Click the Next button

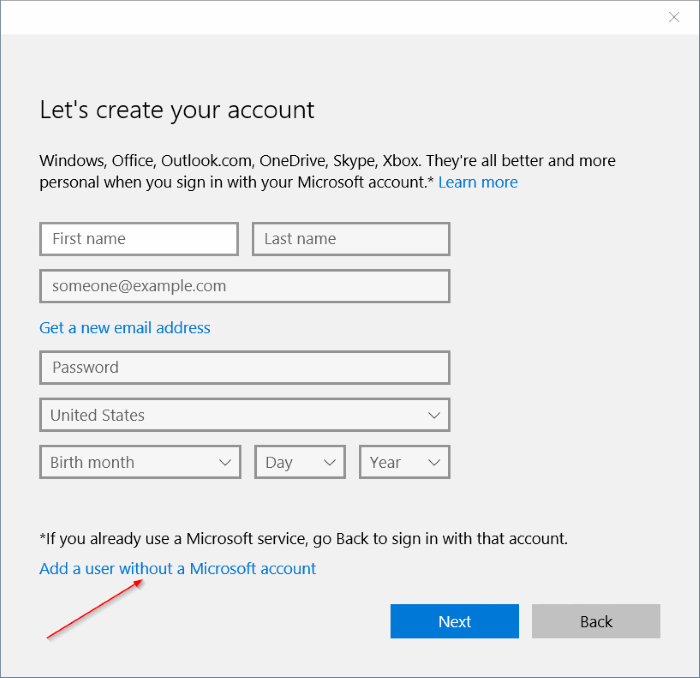point(454,621)
